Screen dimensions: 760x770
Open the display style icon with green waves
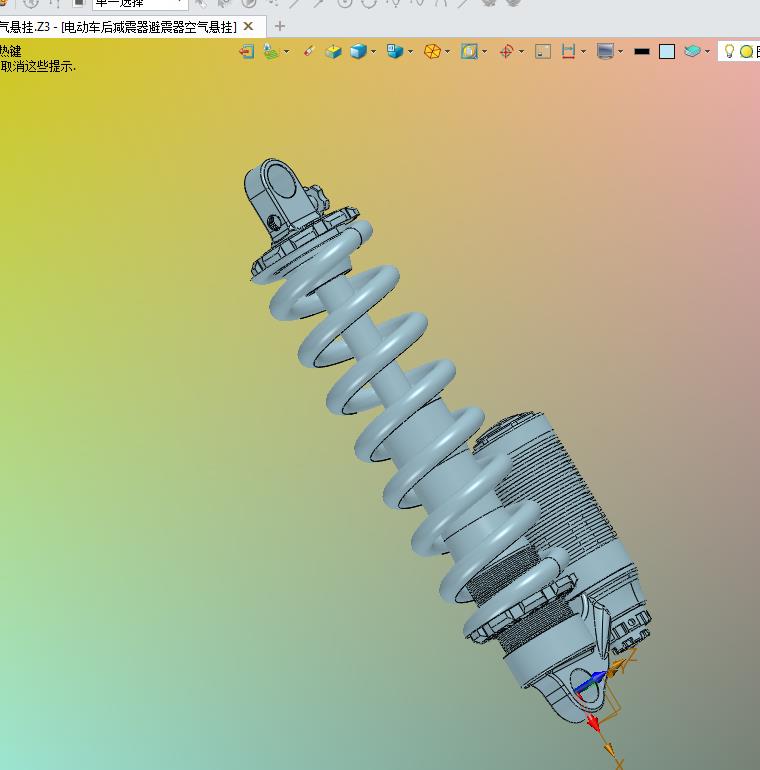(x=271, y=51)
